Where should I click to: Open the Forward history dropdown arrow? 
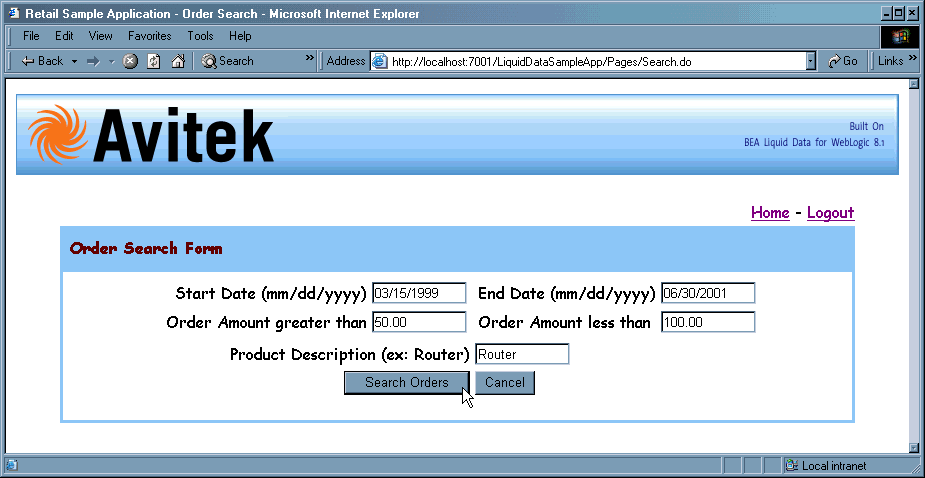[x=111, y=61]
